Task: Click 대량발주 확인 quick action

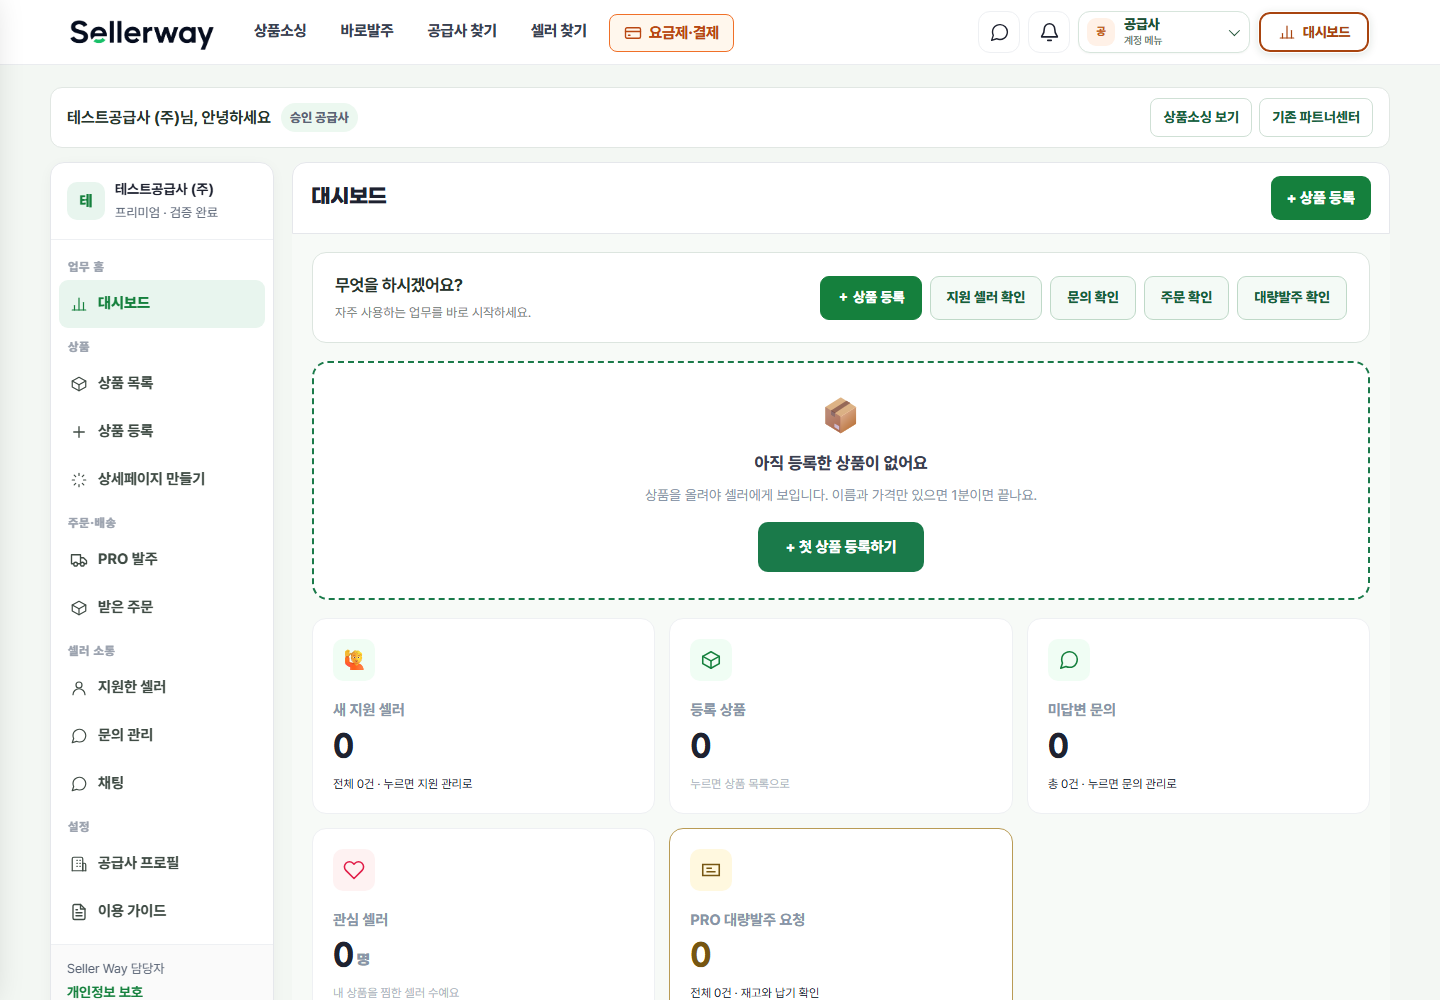Action: point(1292,298)
